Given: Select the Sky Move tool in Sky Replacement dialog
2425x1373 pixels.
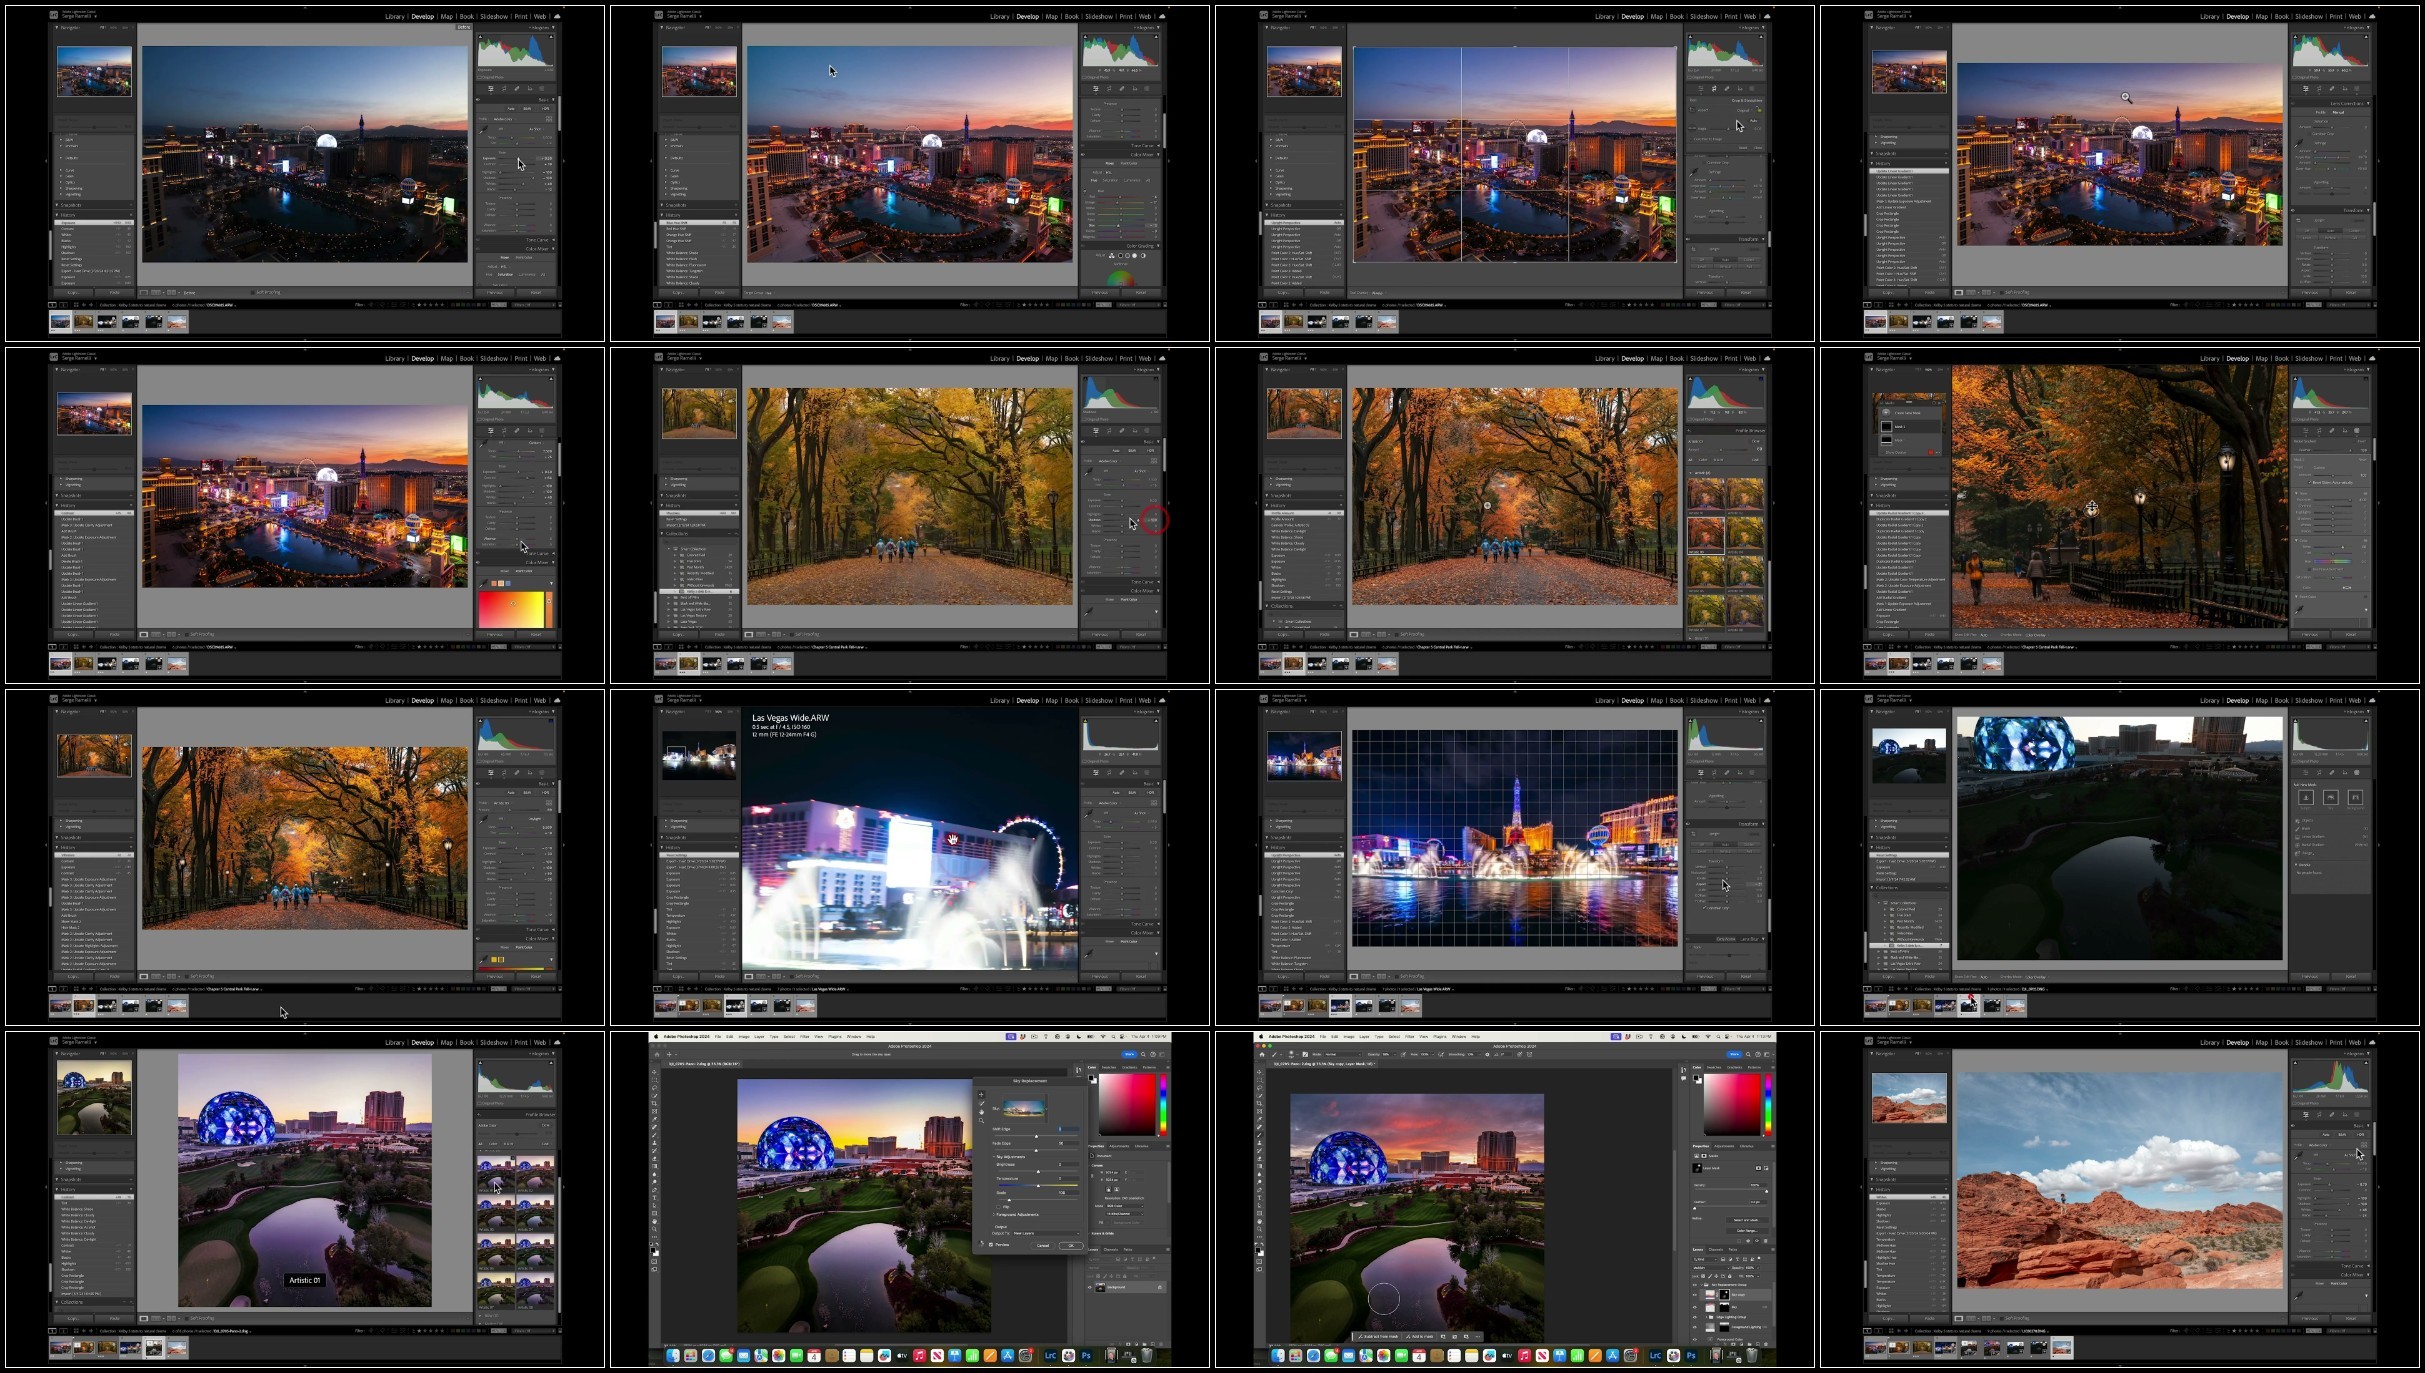Looking at the screenshot, I should click(981, 1095).
